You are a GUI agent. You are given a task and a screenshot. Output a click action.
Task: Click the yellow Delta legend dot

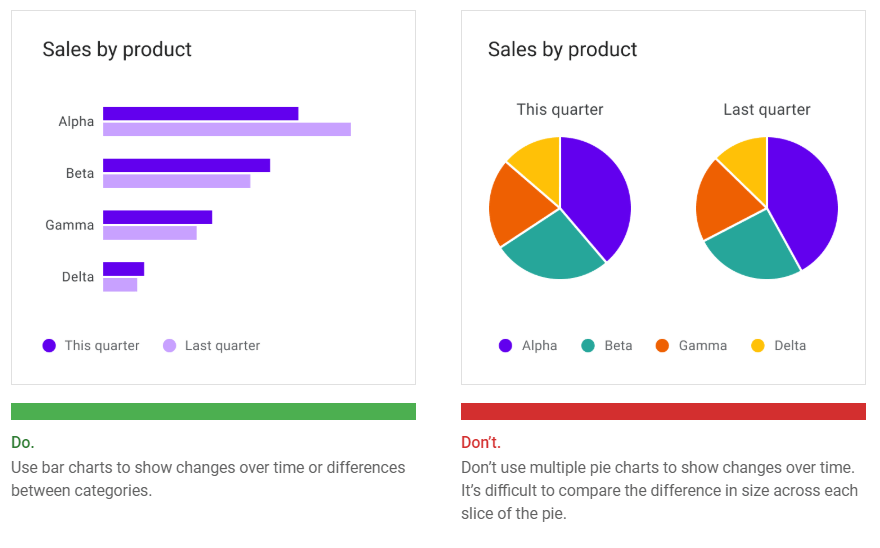click(757, 346)
